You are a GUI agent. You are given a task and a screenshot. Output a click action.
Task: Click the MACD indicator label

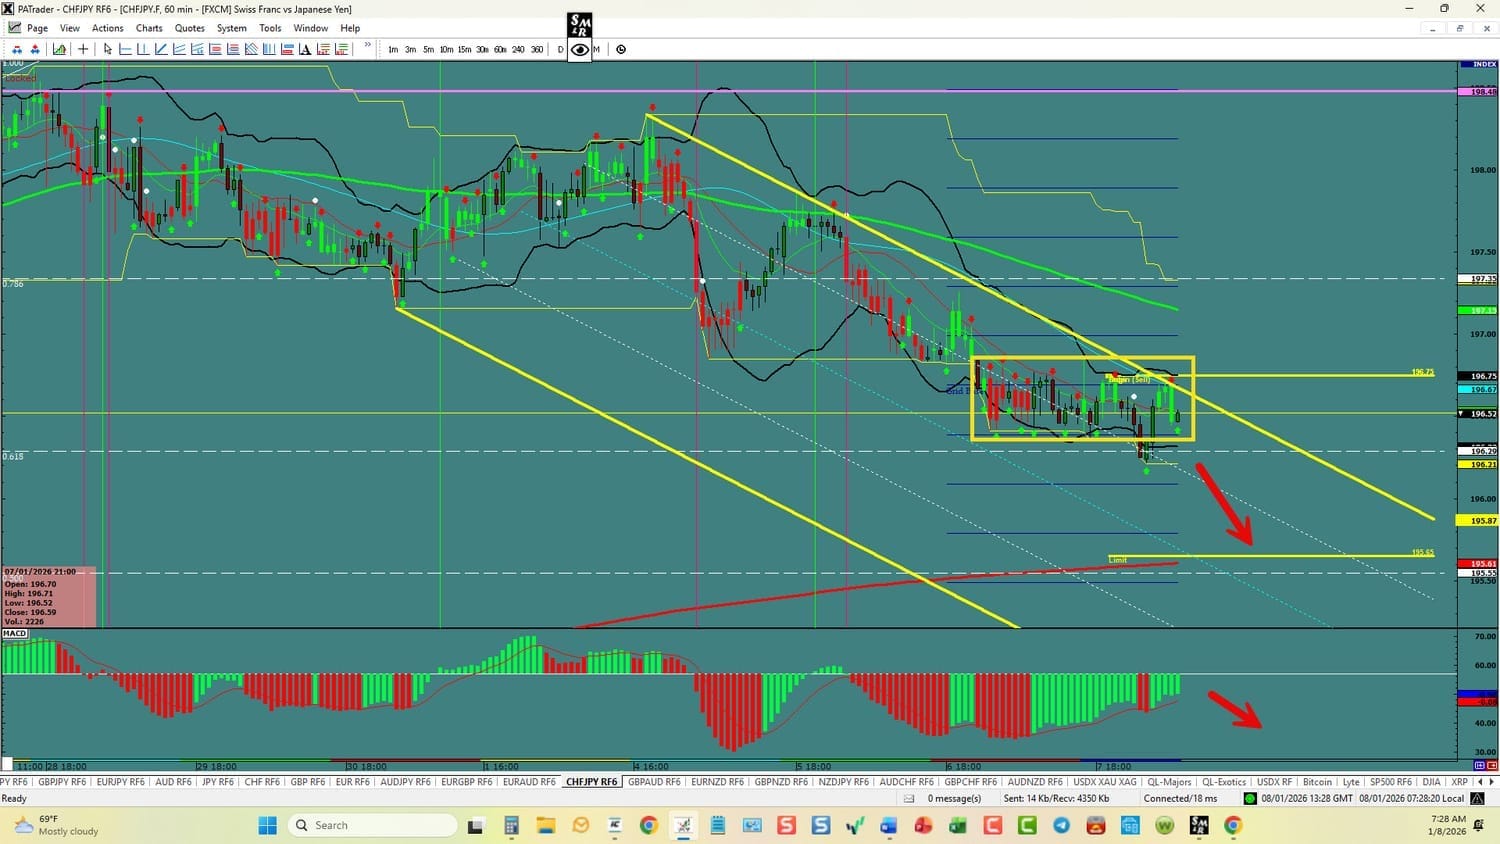click(x=15, y=633)
